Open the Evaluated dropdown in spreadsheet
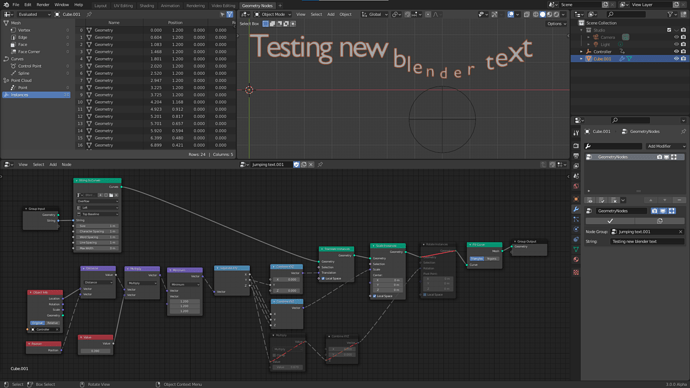690x388 pixels. coord(34,15)
